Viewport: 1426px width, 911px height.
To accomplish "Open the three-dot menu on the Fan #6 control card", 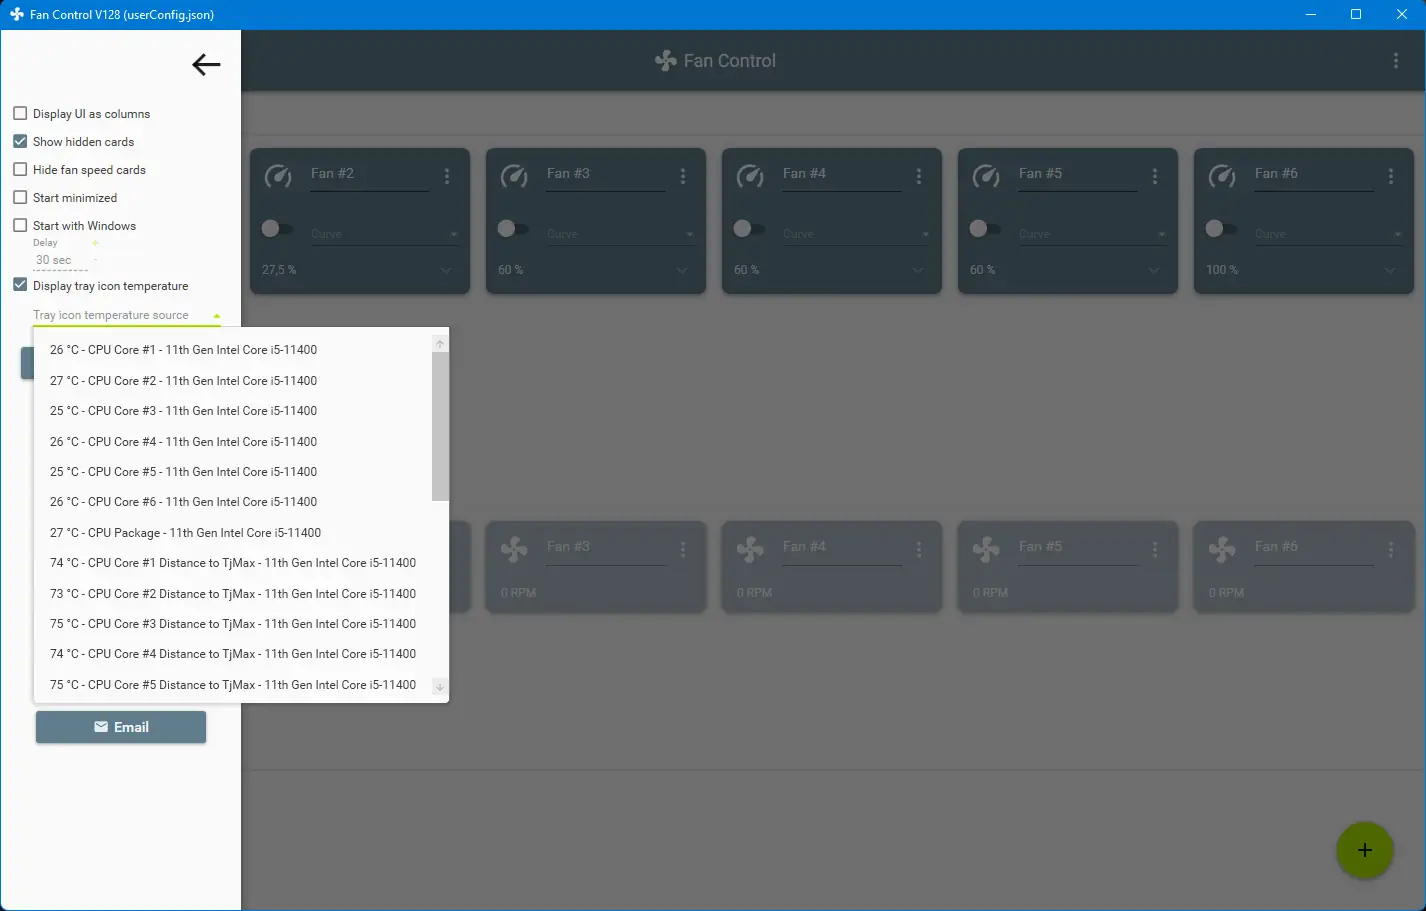I will [x=1391, y=176].
